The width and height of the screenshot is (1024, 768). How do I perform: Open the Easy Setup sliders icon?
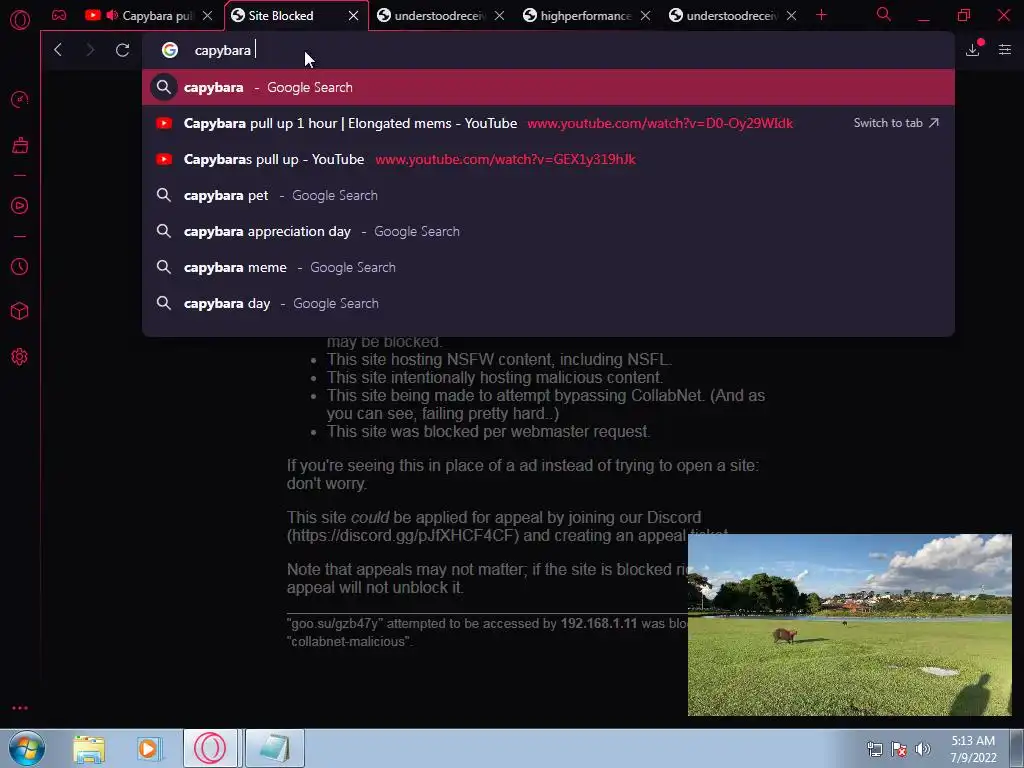(1004, 50)
